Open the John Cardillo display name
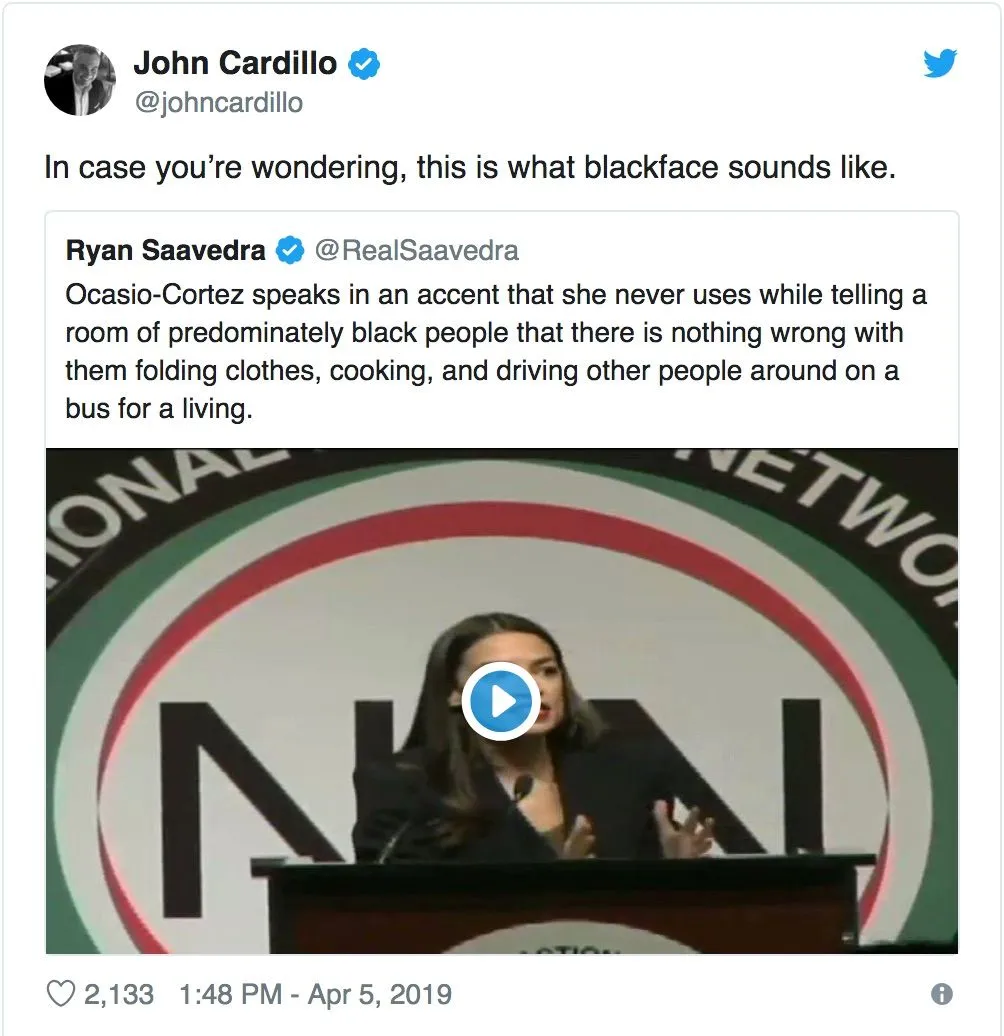Screen dimensions: 1004x1036 point(236,64)
